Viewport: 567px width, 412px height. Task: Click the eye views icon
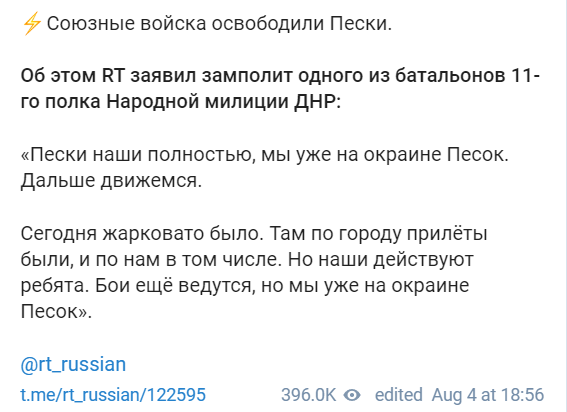point(352,395)
